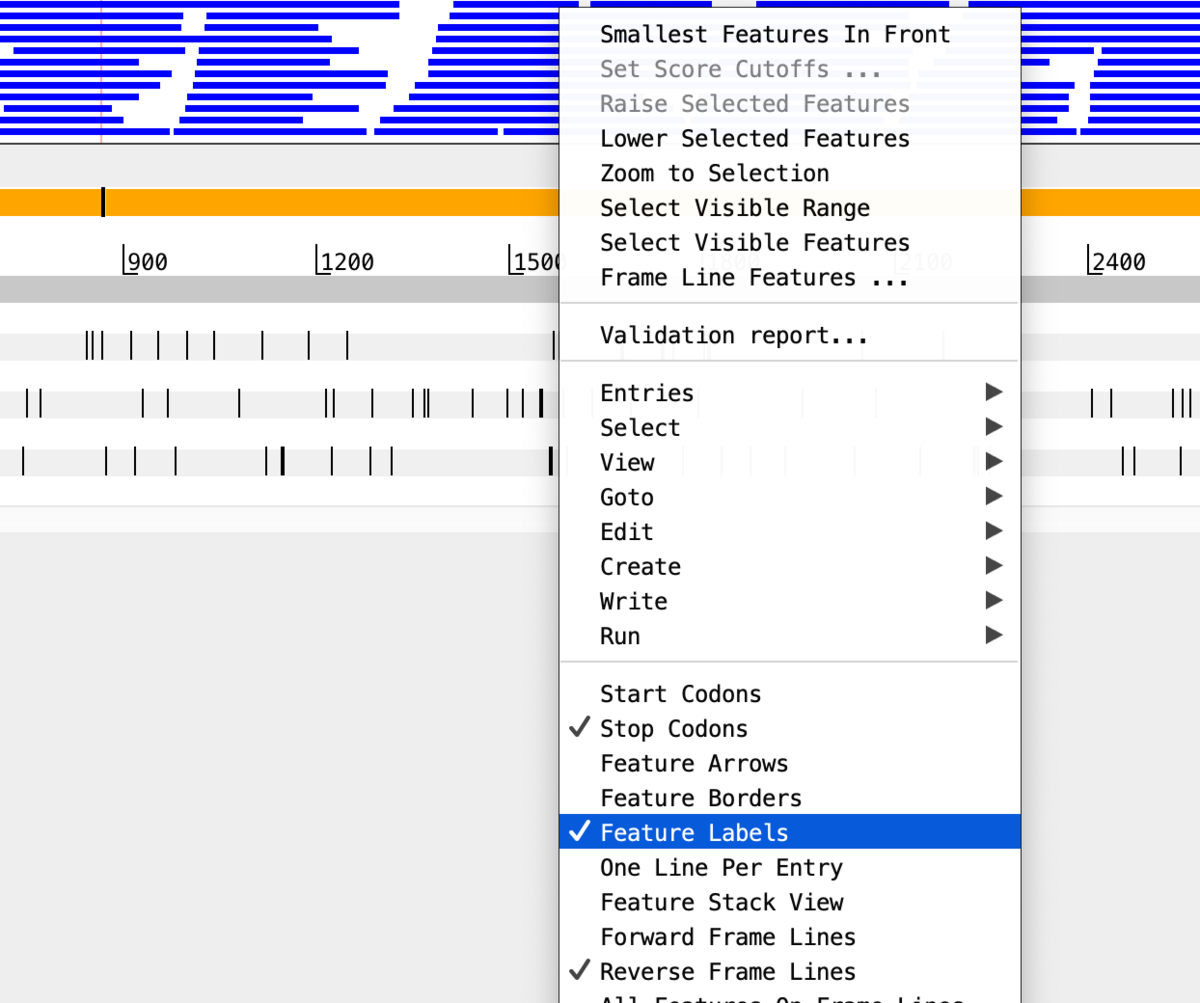
Task: Choose Select Visible Features
Action: tap(790, 243)
